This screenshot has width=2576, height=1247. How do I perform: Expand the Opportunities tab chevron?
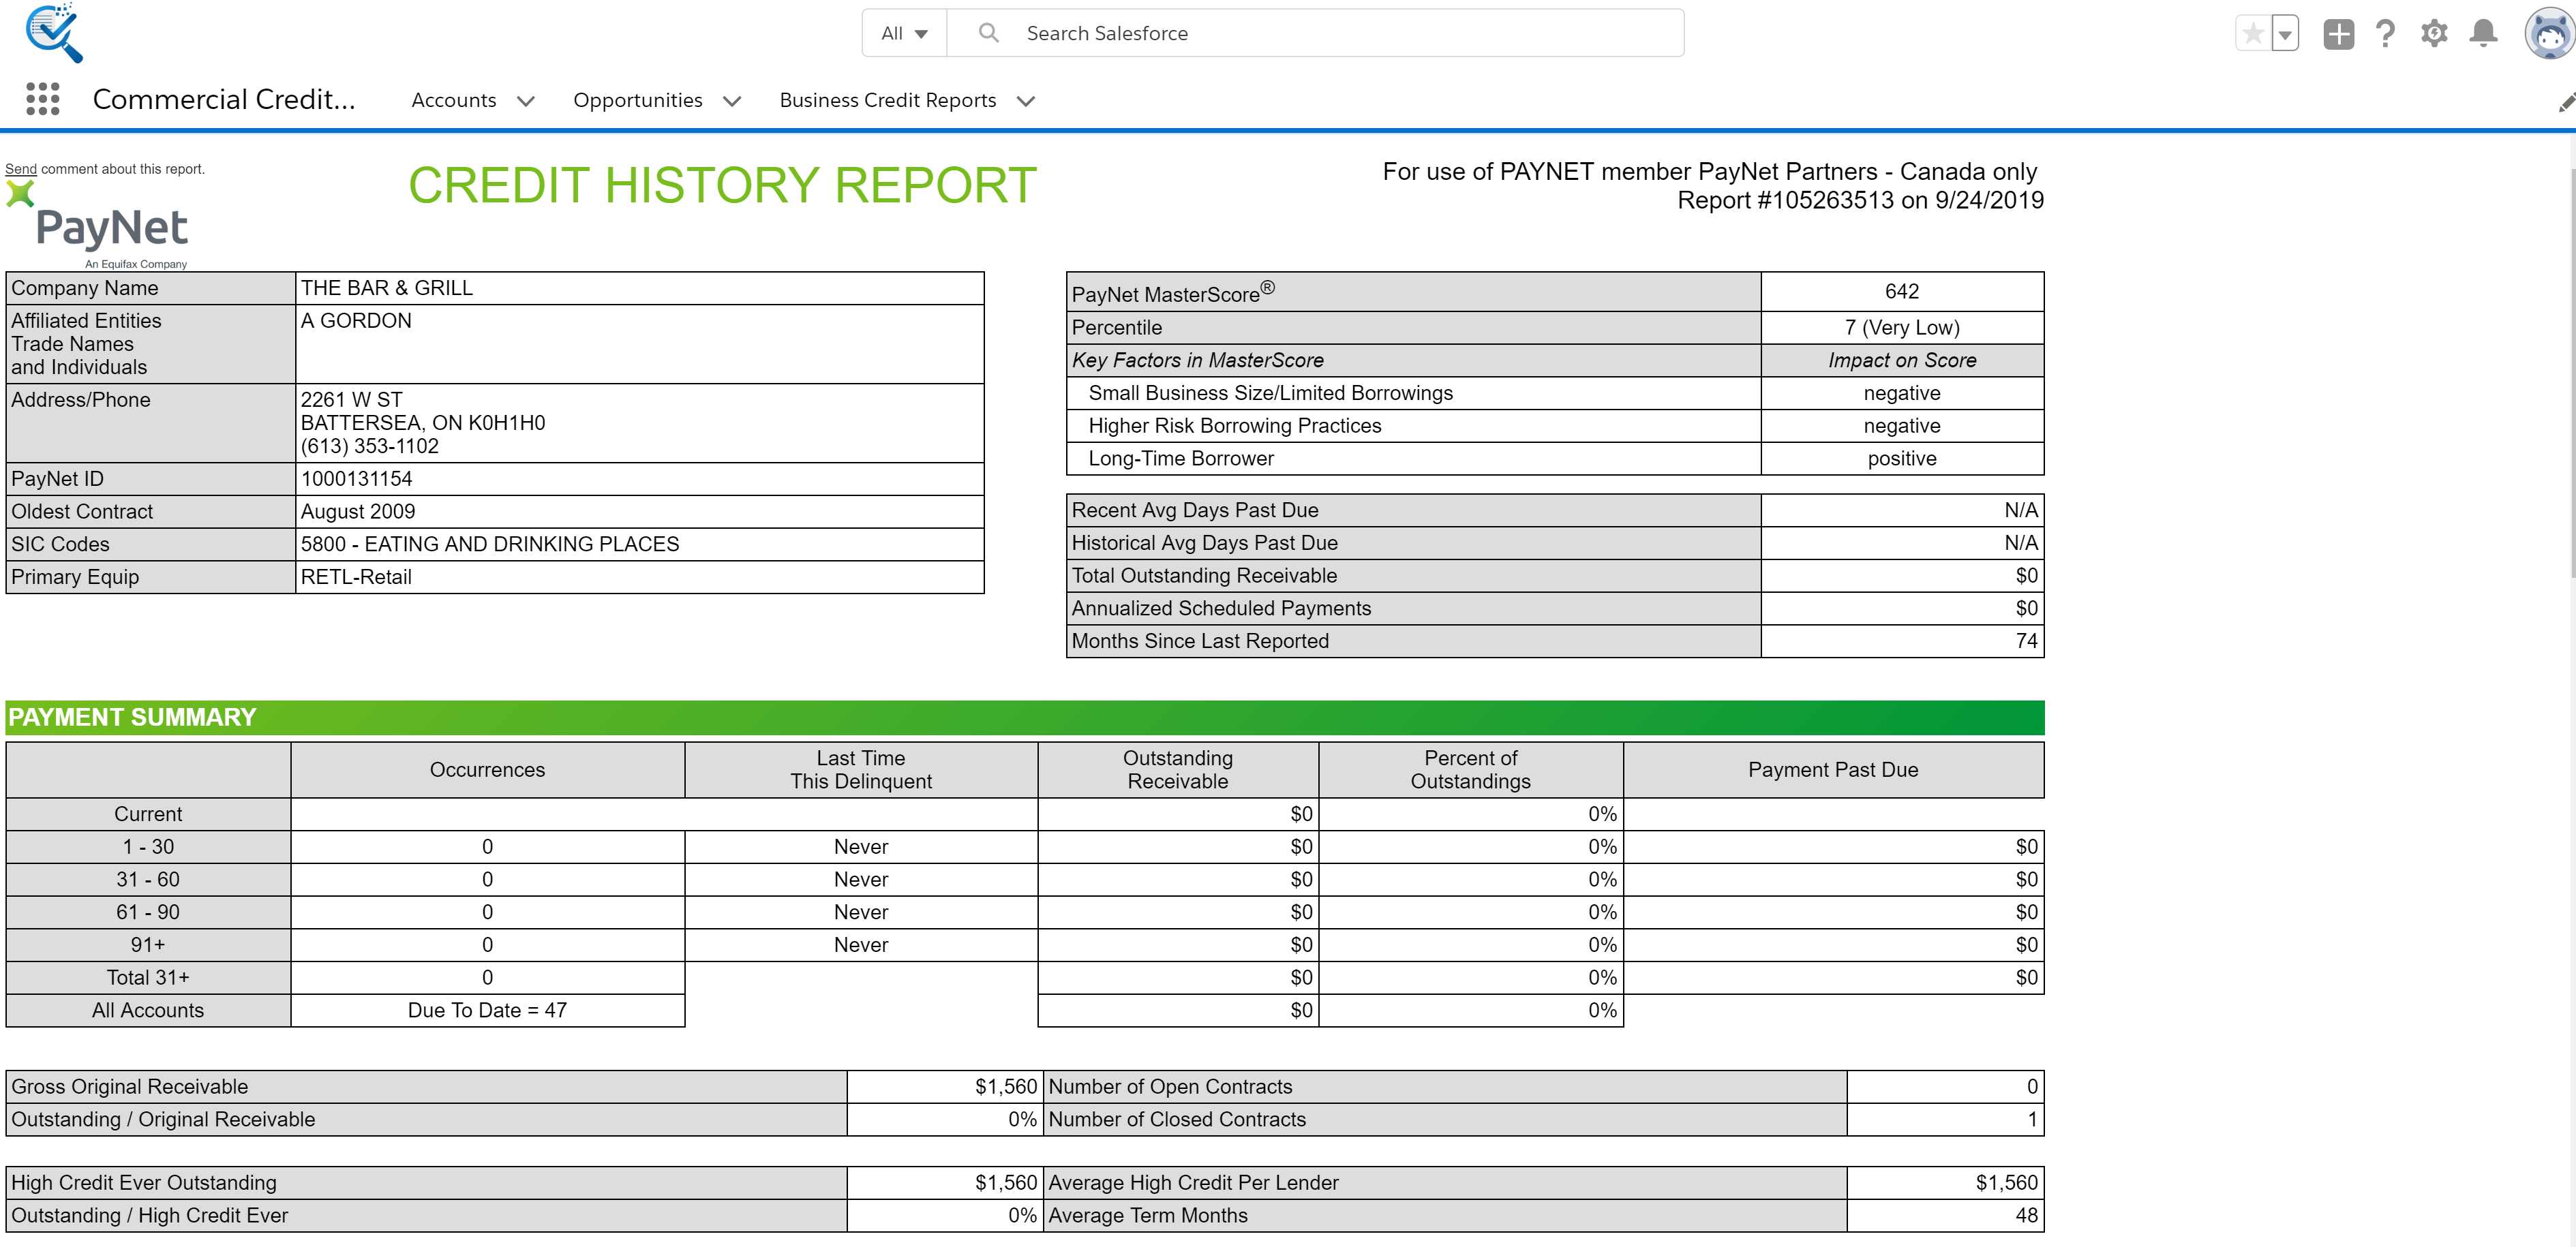732,100
